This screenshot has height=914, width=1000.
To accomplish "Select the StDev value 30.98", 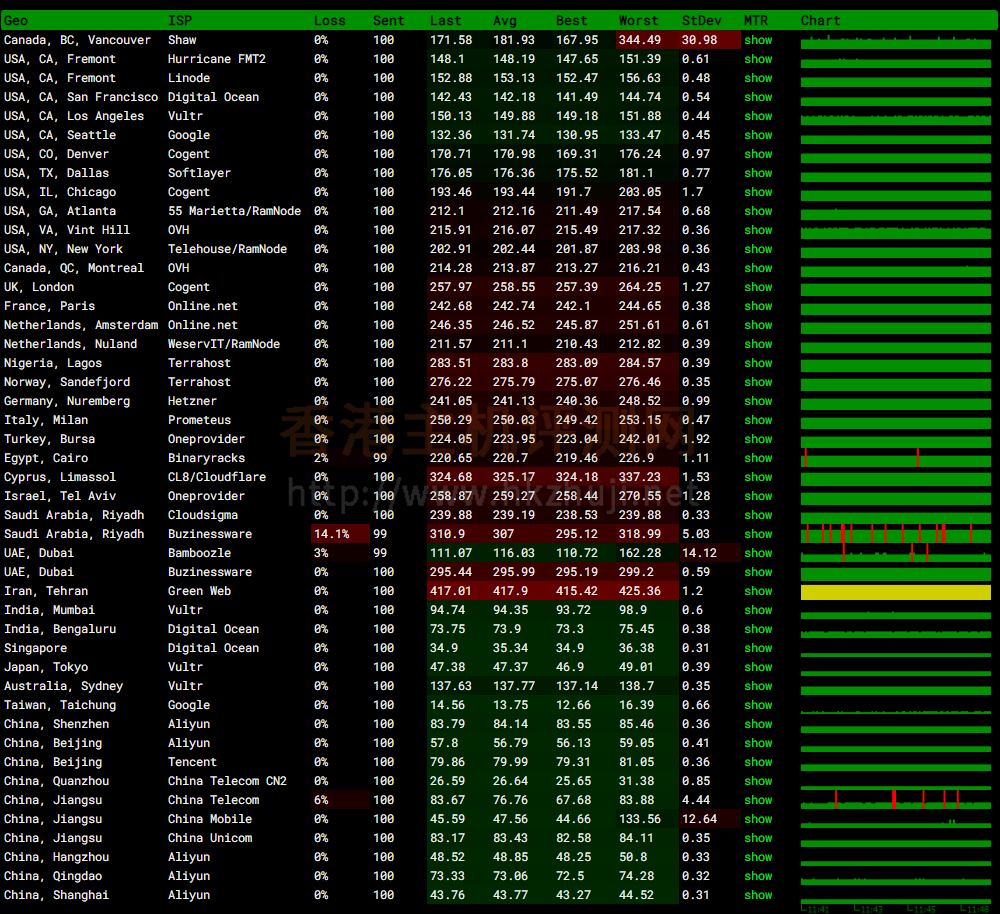I will (x=700, y=40).
